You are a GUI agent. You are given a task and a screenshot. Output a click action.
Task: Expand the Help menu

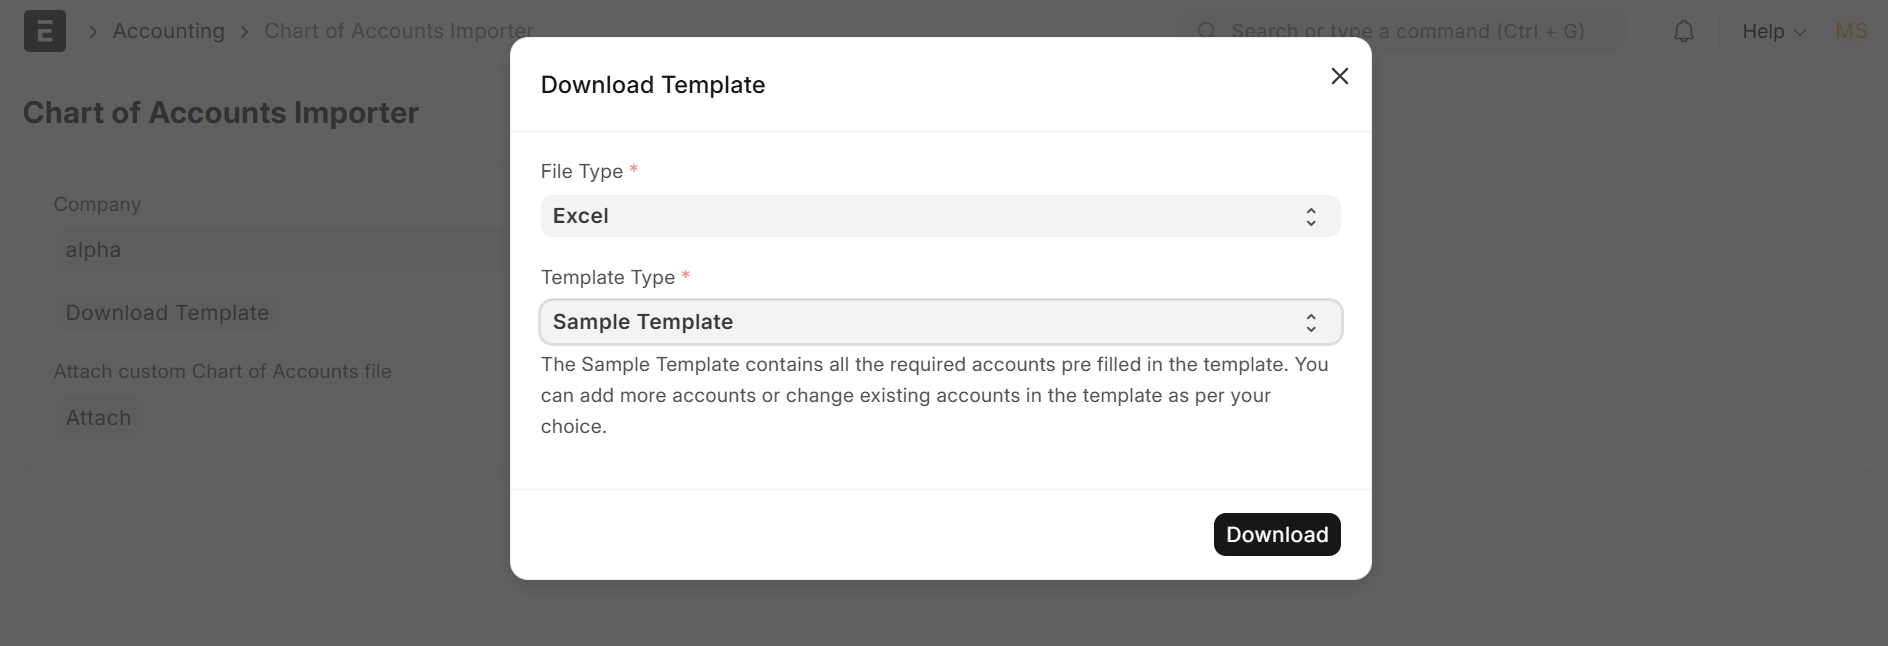pyautogui.click(x=1771, y=31)
